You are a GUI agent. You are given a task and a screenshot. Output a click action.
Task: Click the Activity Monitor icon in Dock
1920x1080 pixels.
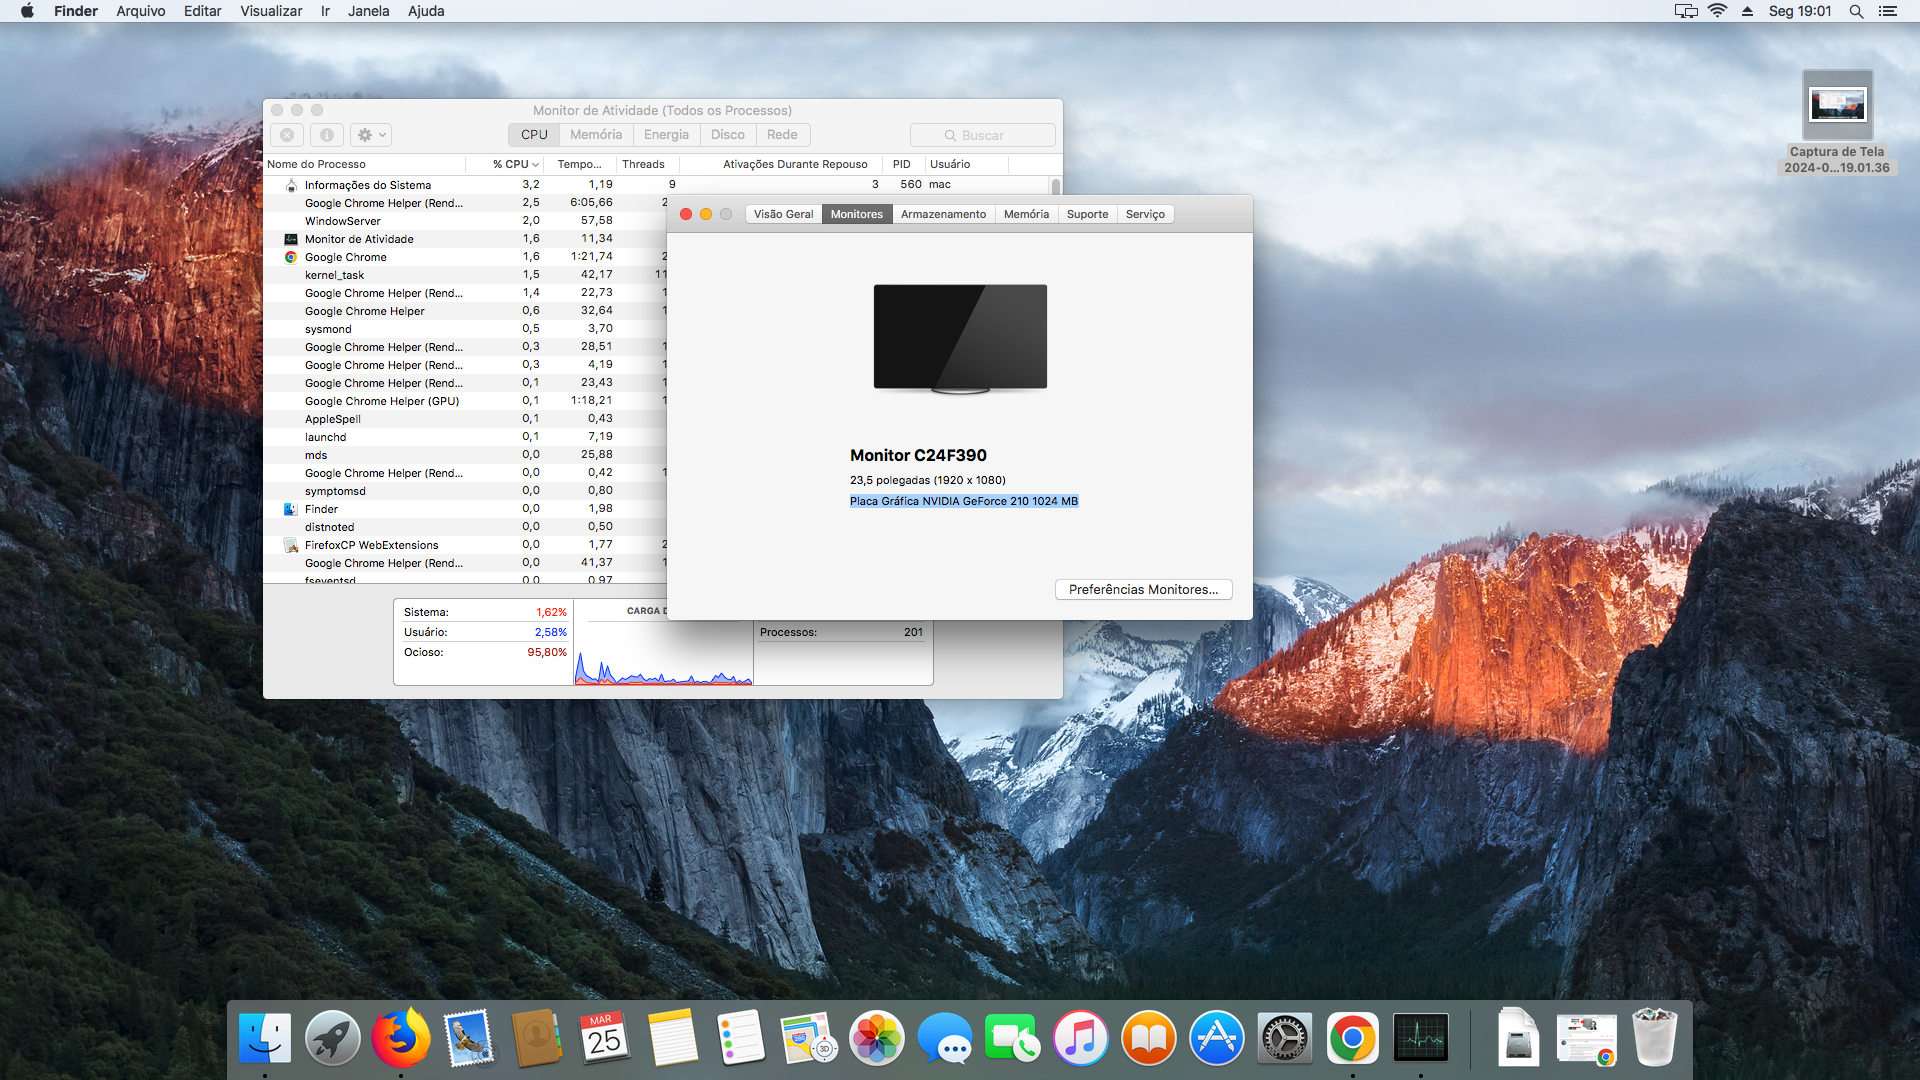click(x=1421, y=1038)
